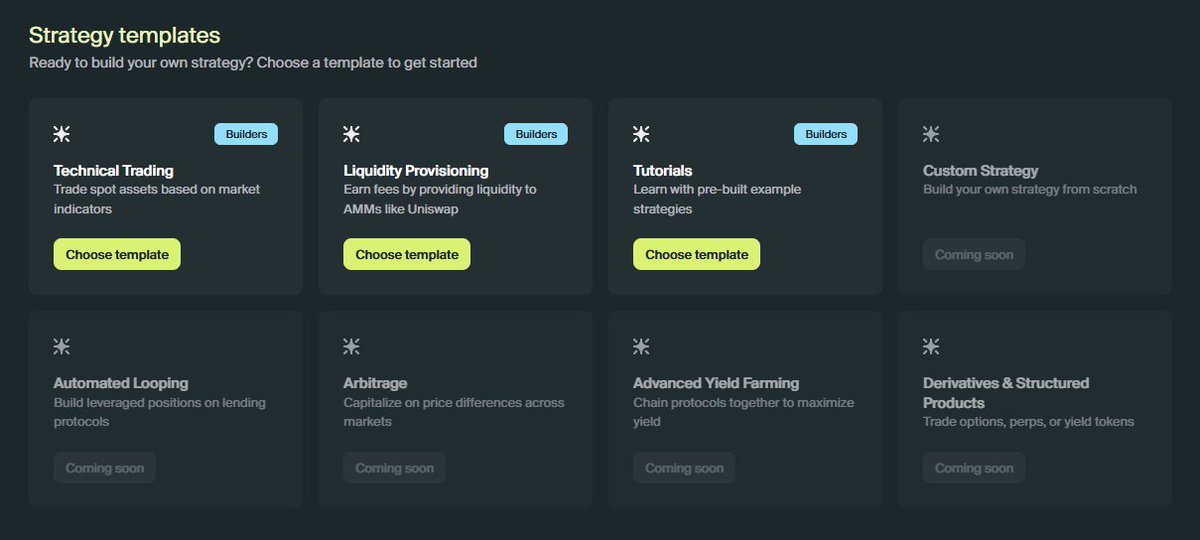Click the star icon on Technical Trading card
The width and height of the screenshot is (1200, 540).
(62, 134)
